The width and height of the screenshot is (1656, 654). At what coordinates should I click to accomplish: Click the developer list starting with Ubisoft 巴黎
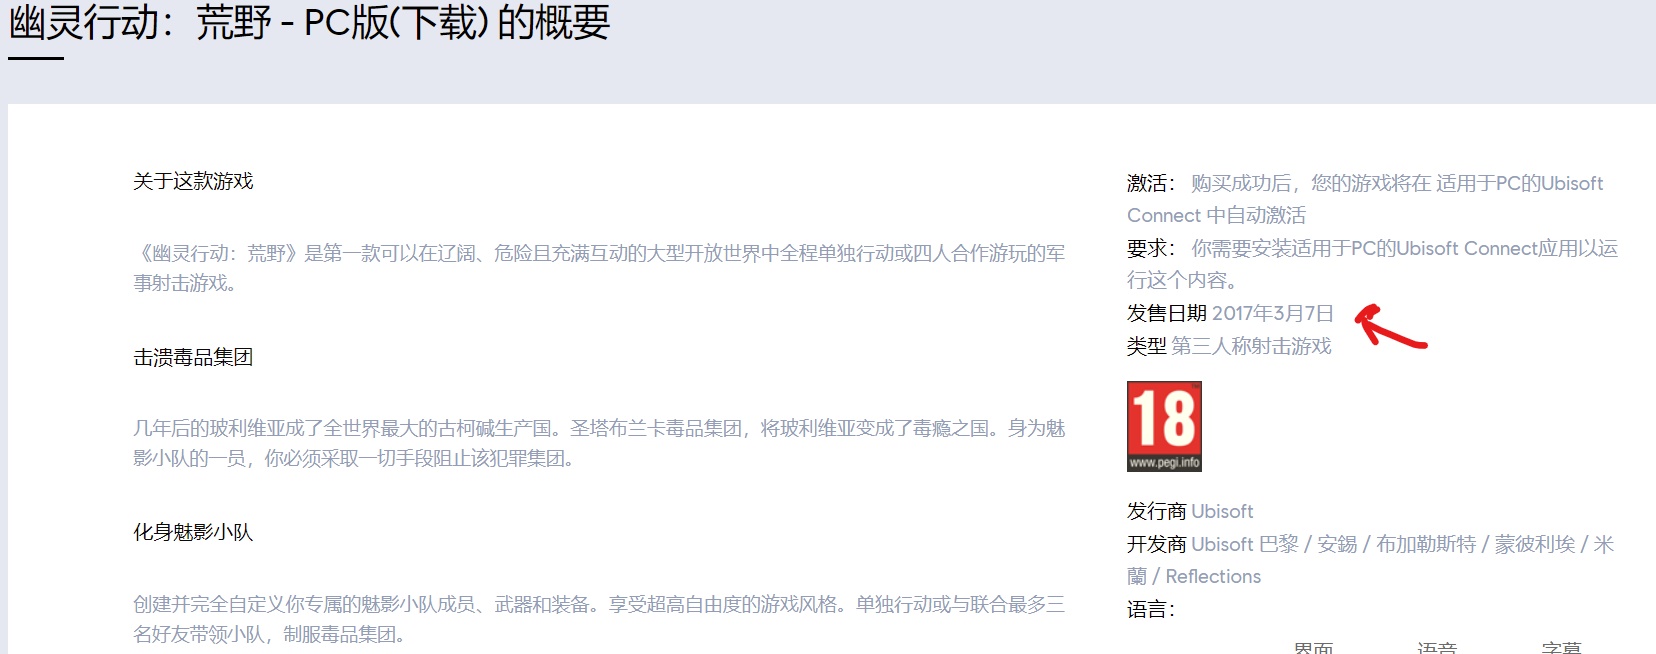pos(1371,560)
